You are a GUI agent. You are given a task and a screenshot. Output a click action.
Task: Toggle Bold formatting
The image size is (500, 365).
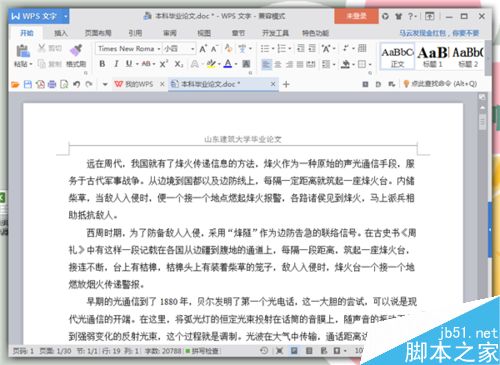pos(102,64)
